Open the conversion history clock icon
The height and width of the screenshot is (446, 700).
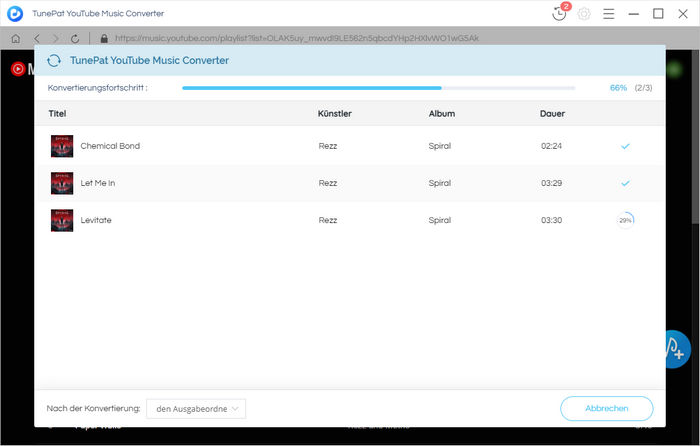pos(559,13)
